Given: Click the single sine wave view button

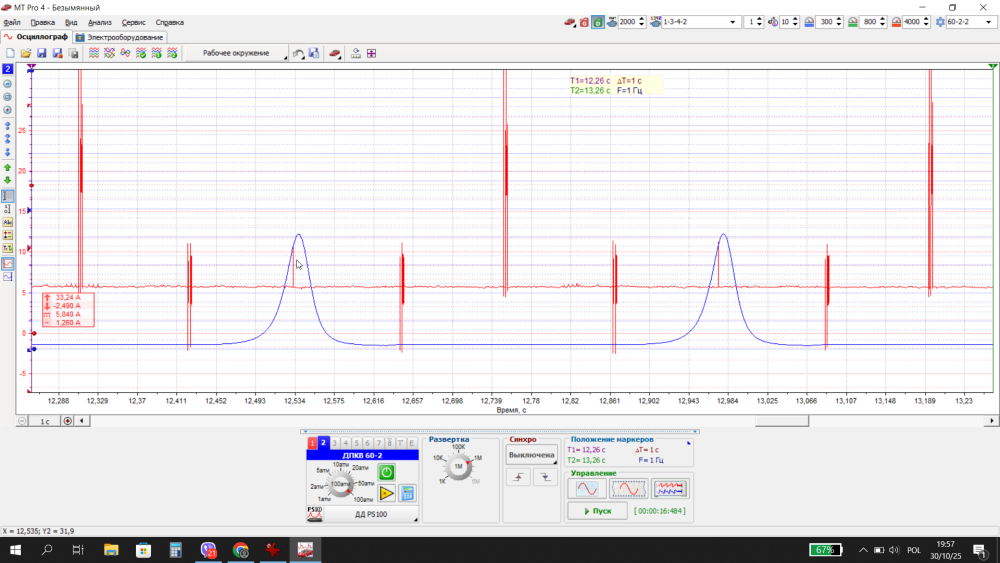Looking at the screenshot, I should pos(586,488).
